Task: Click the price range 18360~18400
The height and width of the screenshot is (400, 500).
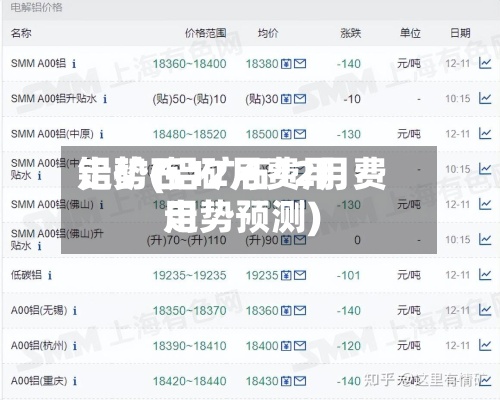Action: pyautogui.click(x=189, y=64)
